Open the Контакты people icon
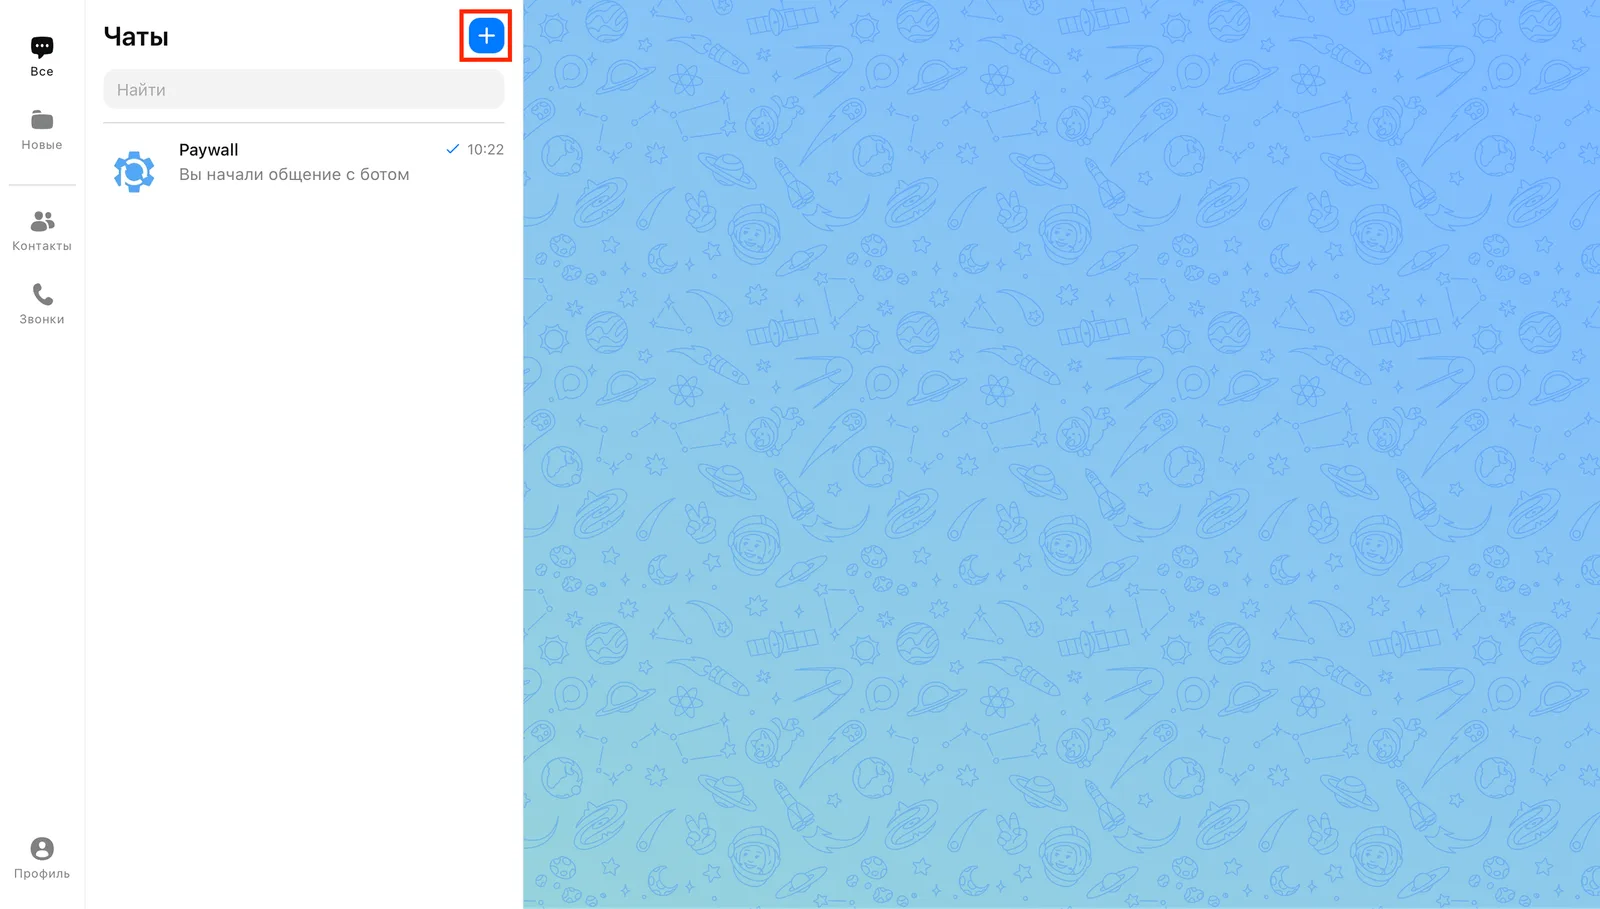1600x909 pixels. point(42,221)
